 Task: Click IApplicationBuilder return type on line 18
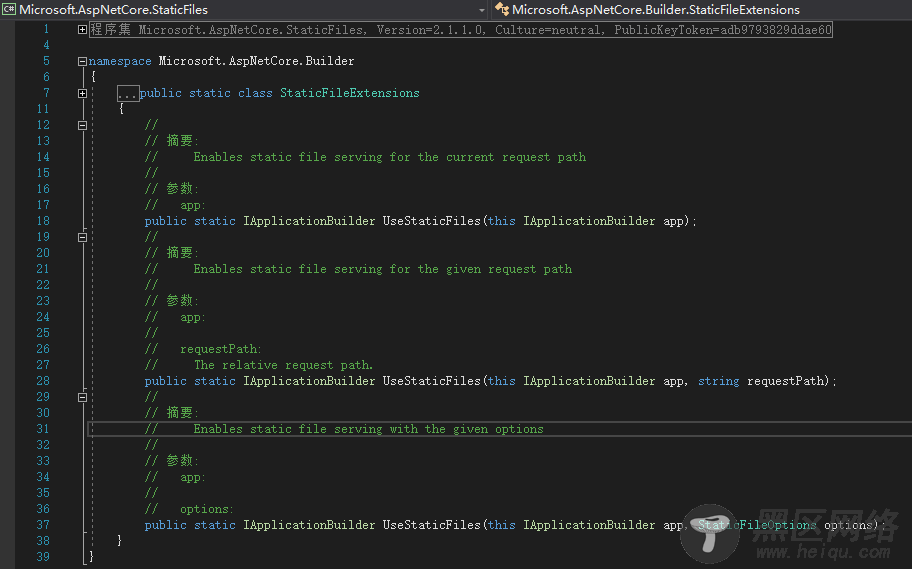[x=309, y=221]
